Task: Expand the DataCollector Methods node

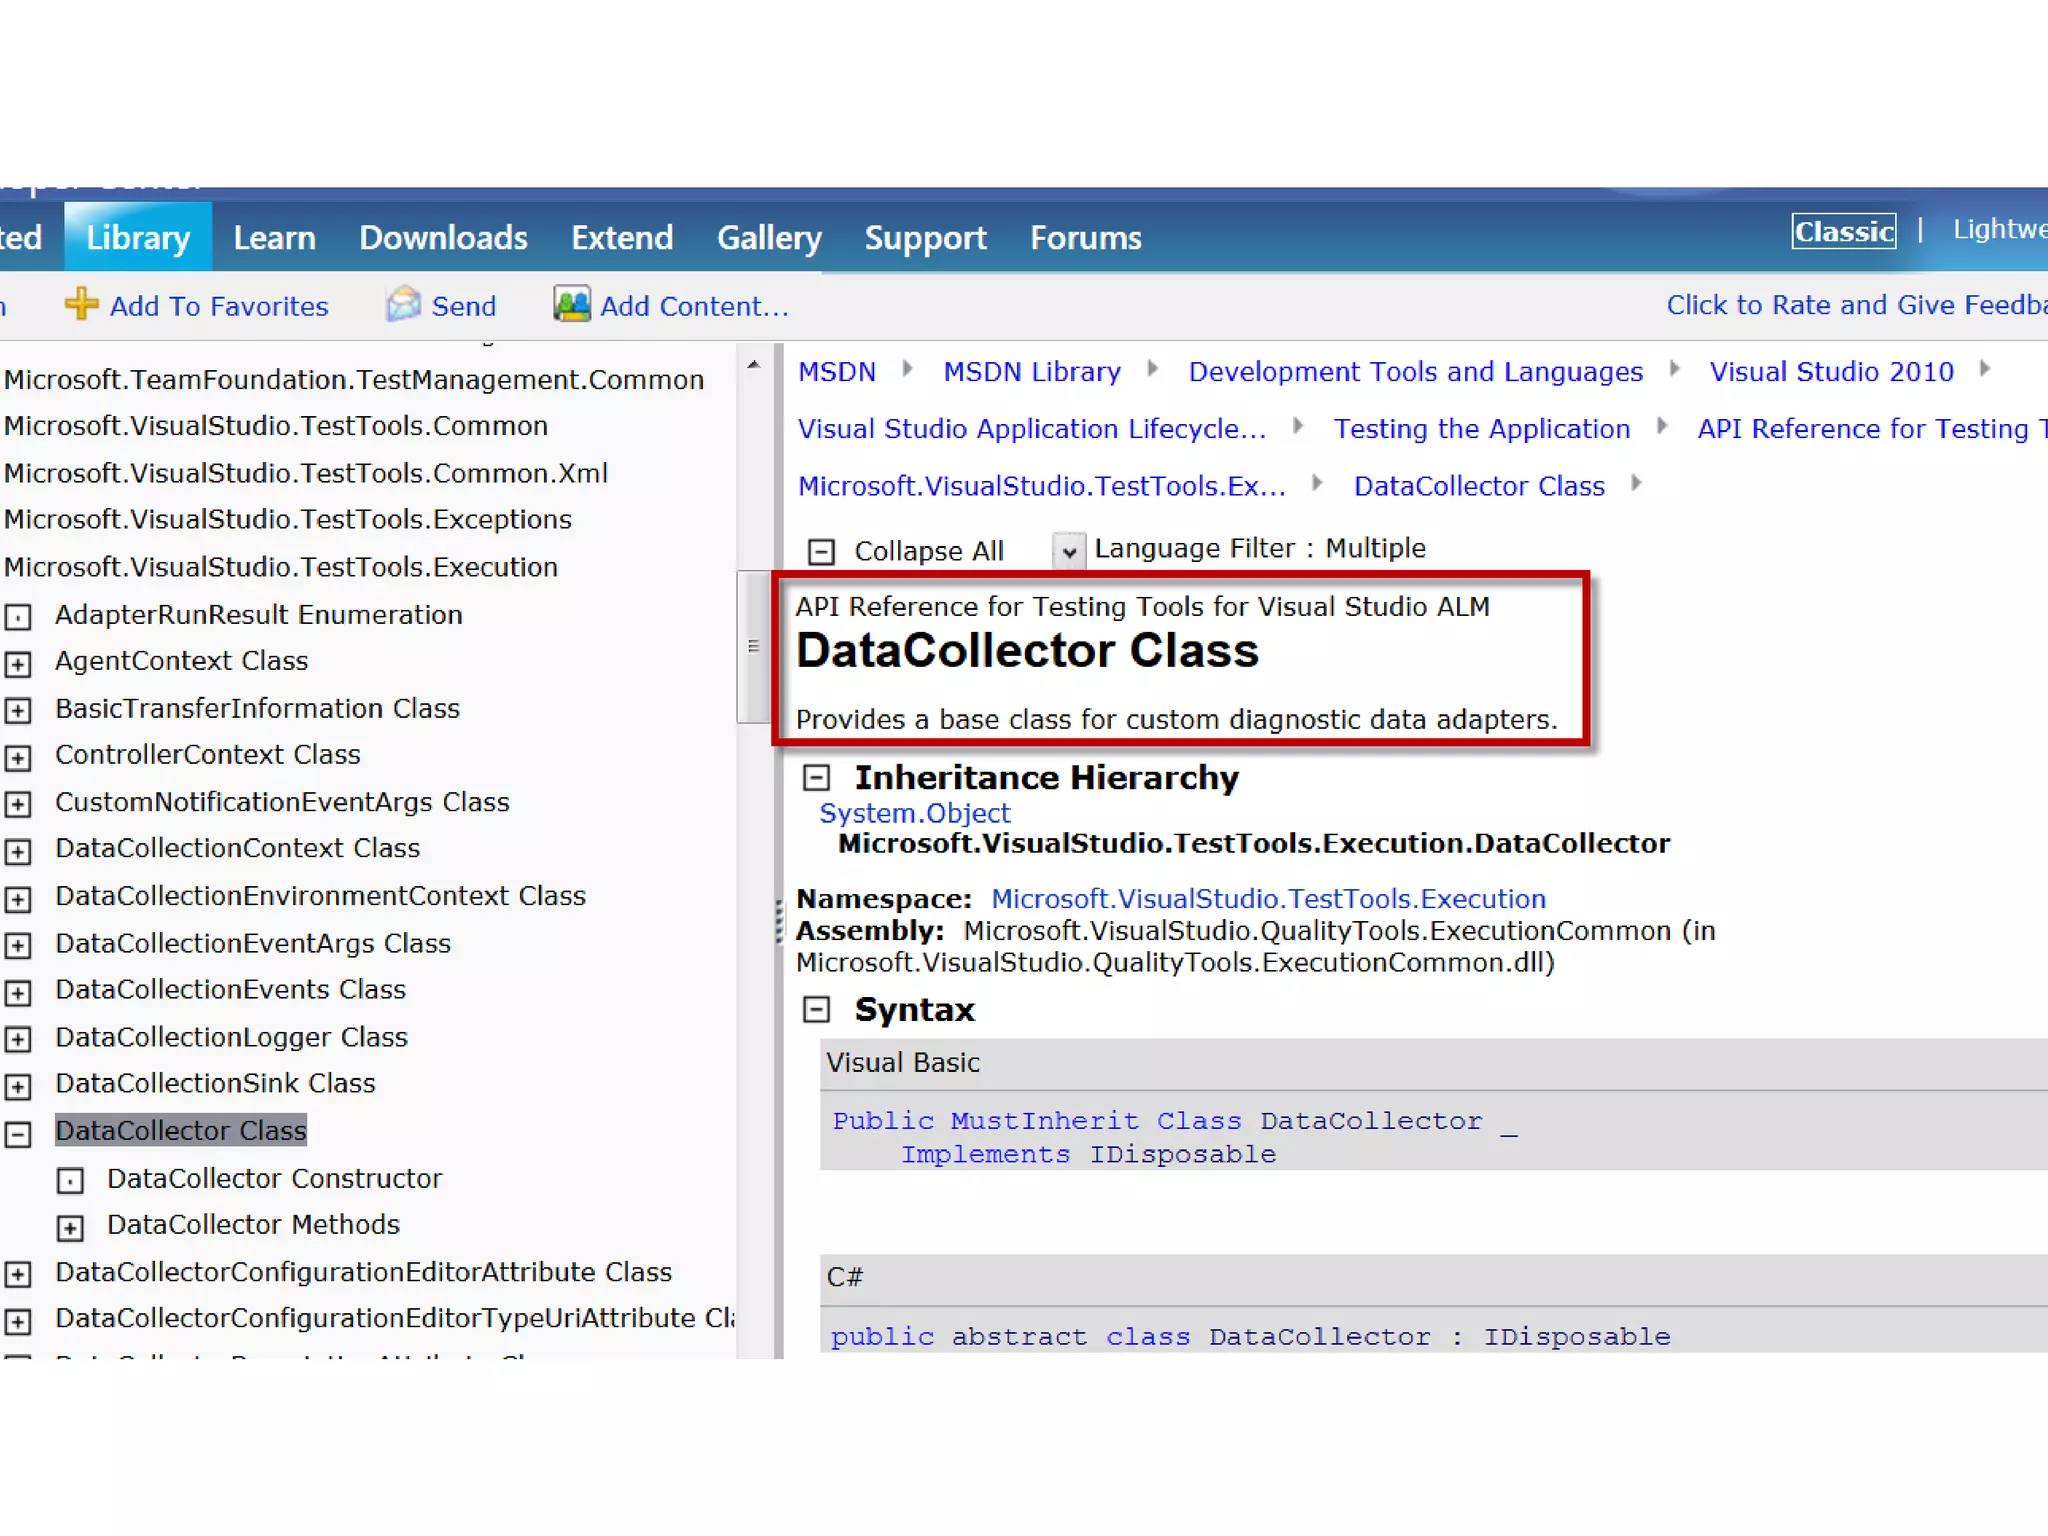Action: point(70,1227)
